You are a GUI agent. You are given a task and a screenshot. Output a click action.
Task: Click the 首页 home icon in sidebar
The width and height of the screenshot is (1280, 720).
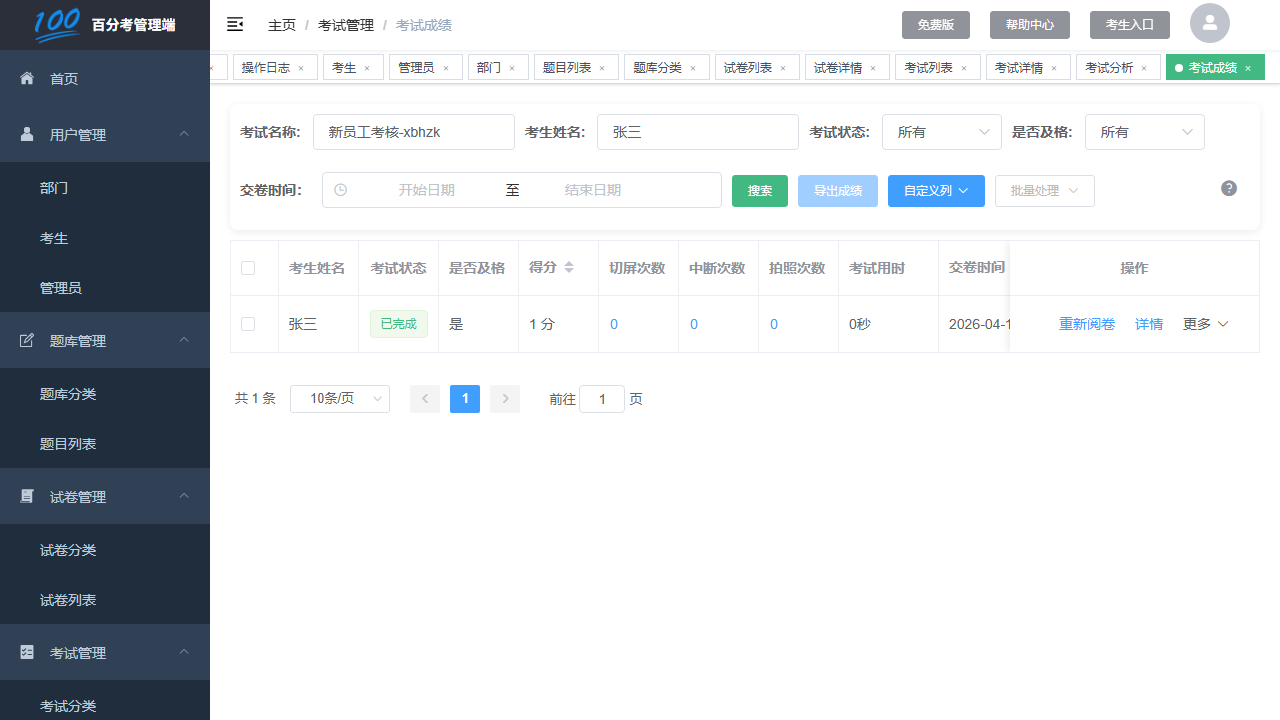pos(27,78)
